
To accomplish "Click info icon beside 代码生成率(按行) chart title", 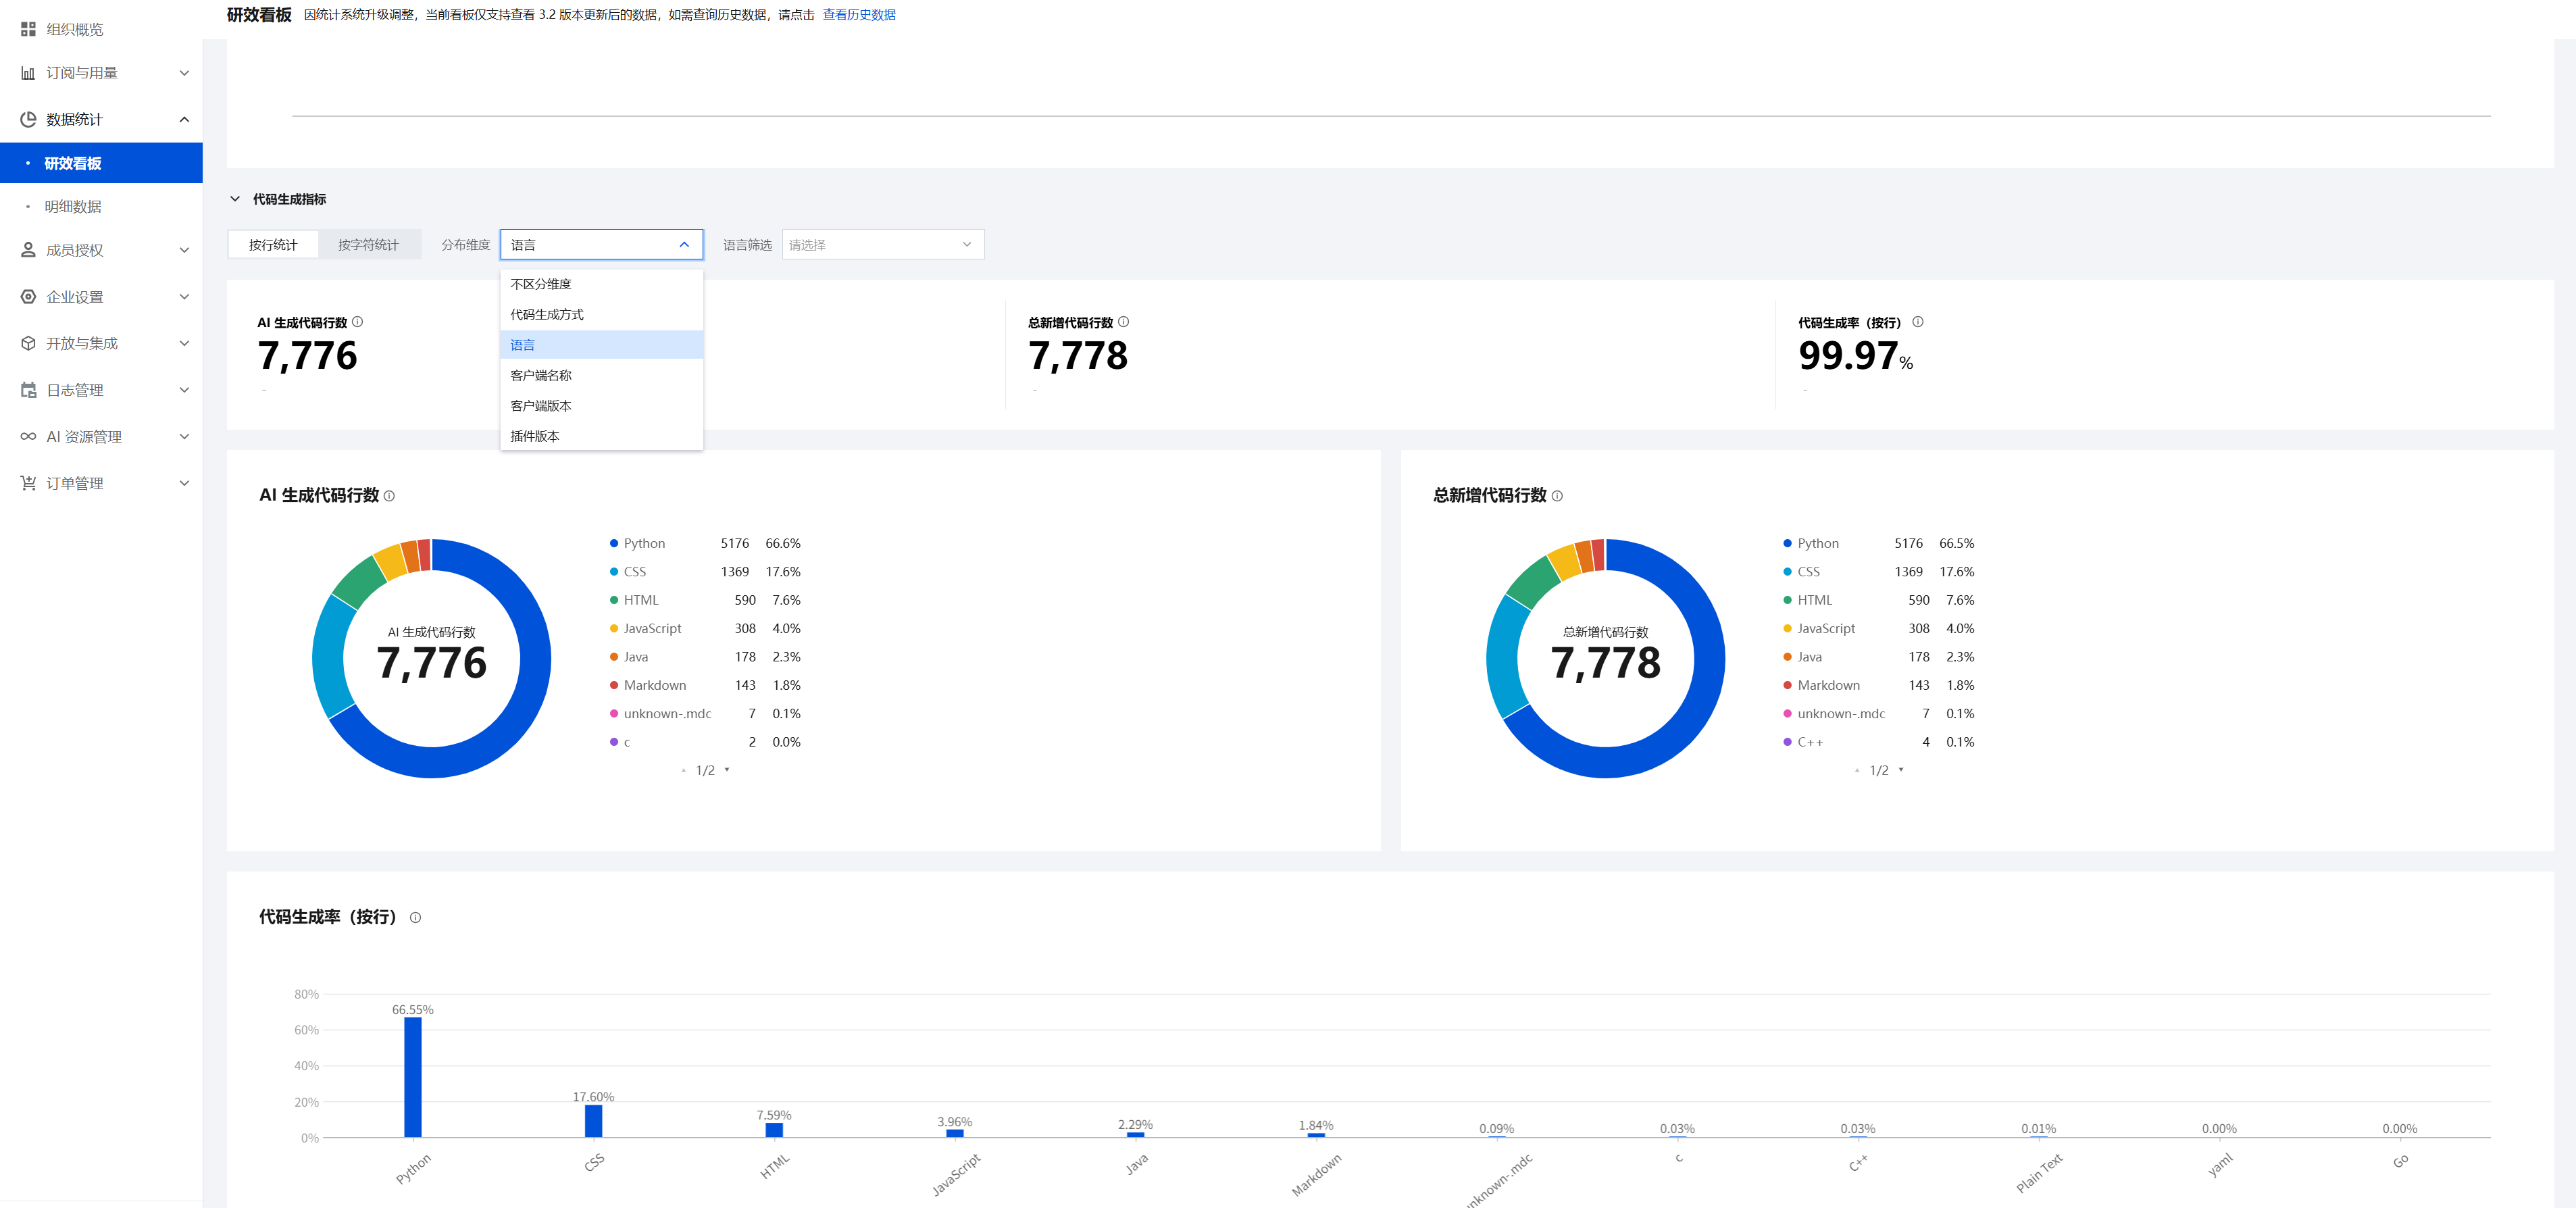I will (415, 917).
